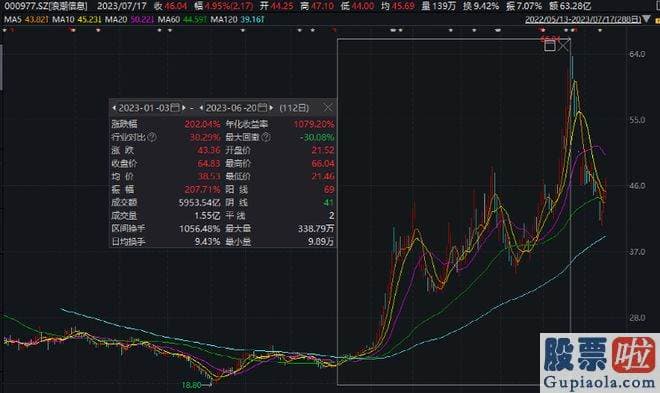
Task: Click the MA60 44.591 indicator label
Action: [x=182, y=19]
